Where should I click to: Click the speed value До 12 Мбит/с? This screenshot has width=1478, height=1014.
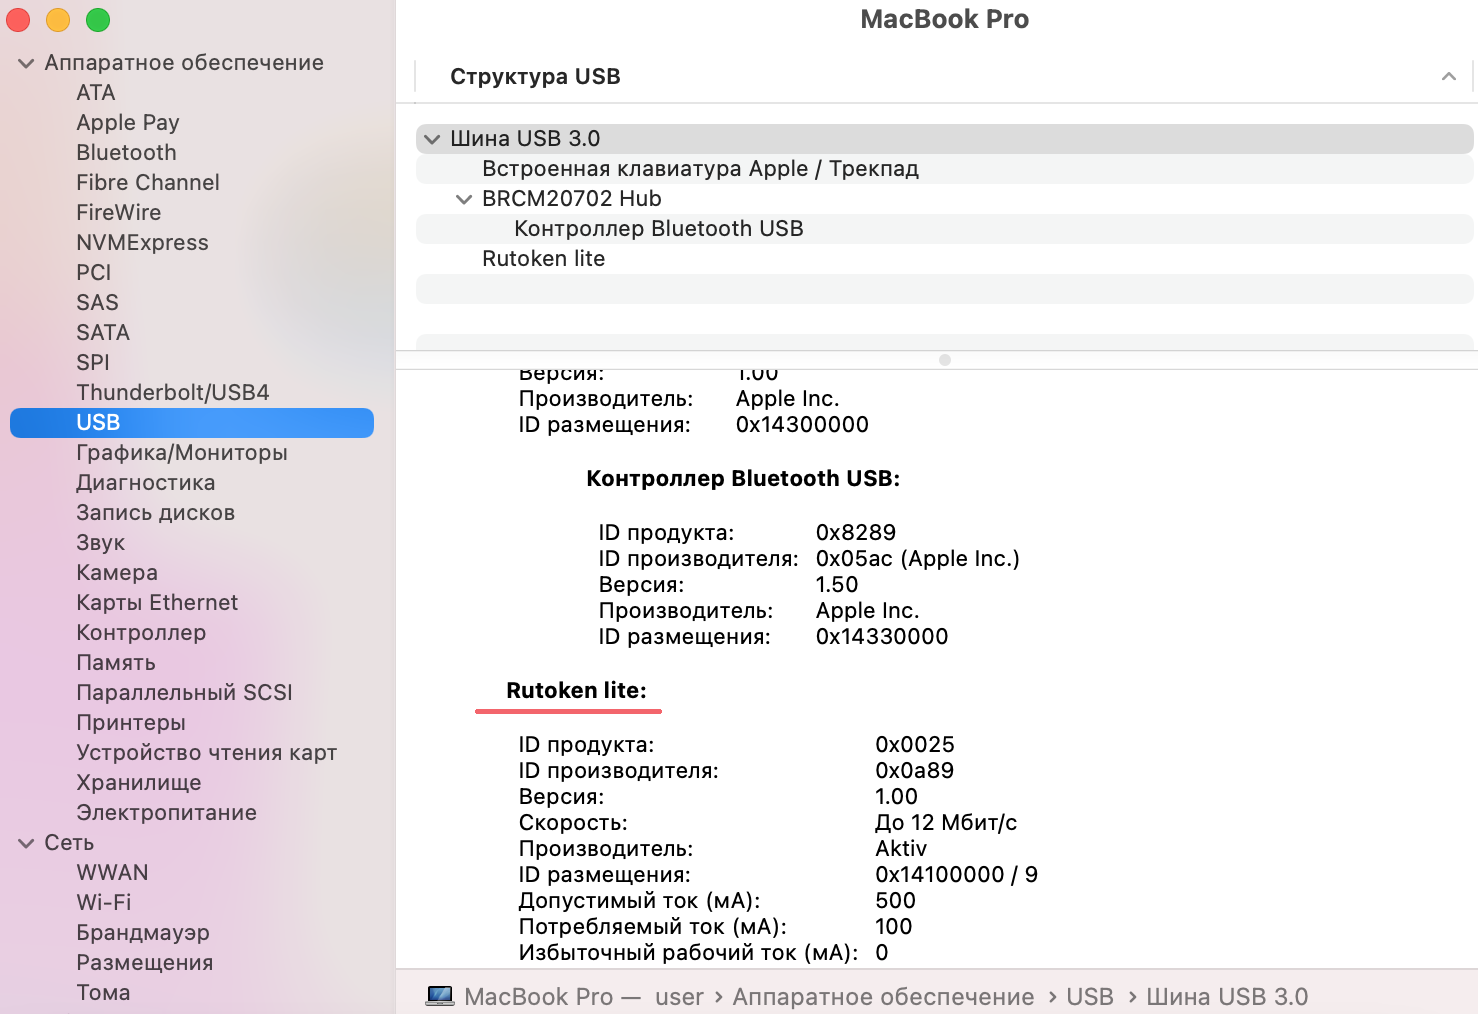click(946, 823)
